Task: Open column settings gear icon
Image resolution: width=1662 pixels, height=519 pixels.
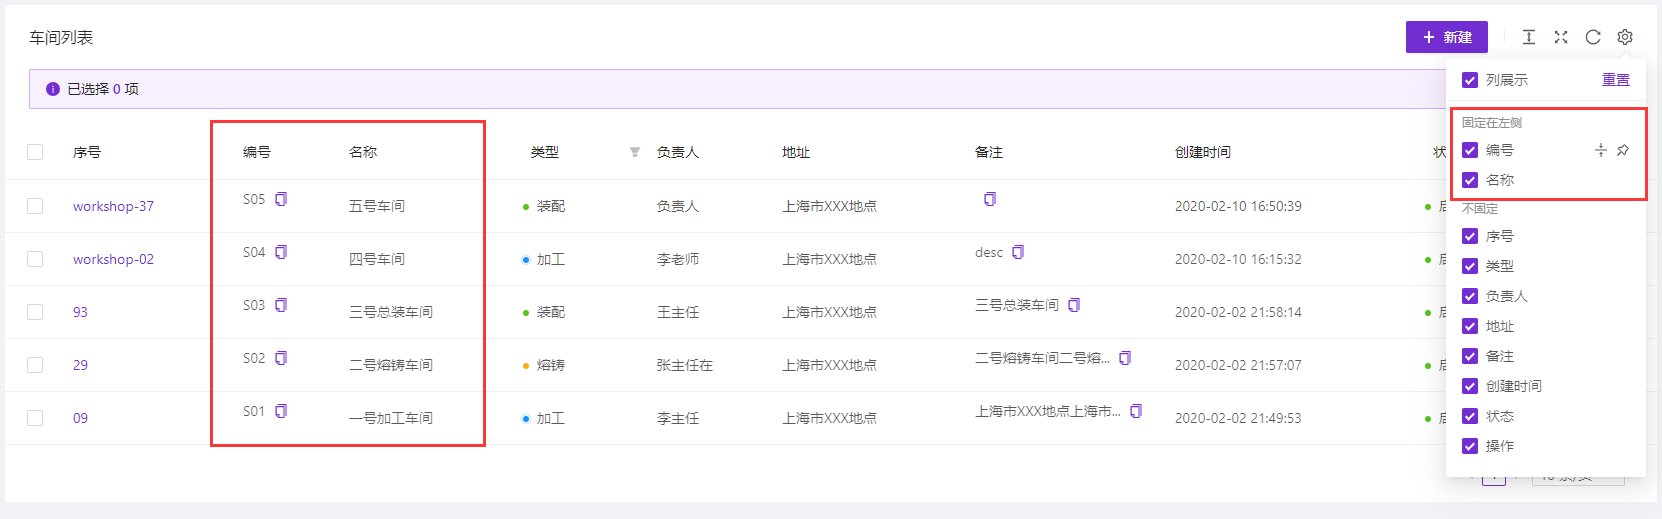Action: pyautogui.click(x=1625, y=37)
